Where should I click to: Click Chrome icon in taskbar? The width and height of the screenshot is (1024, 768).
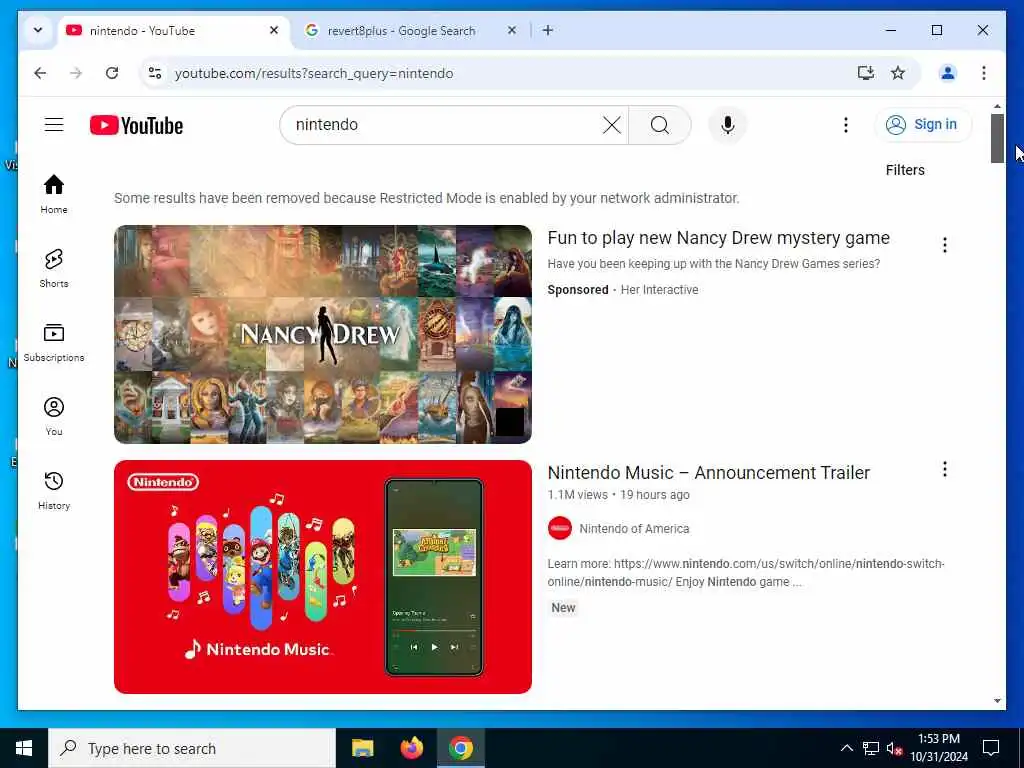(460, 748)
